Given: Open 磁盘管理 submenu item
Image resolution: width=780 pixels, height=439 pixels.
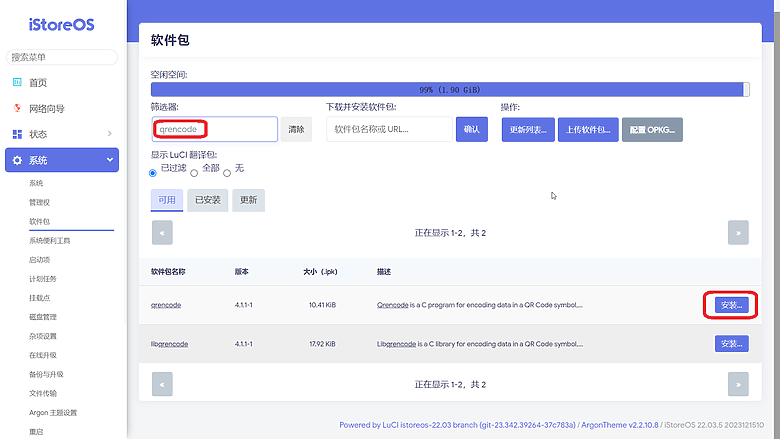Looking at the screenshot, I should click(43, 317).
